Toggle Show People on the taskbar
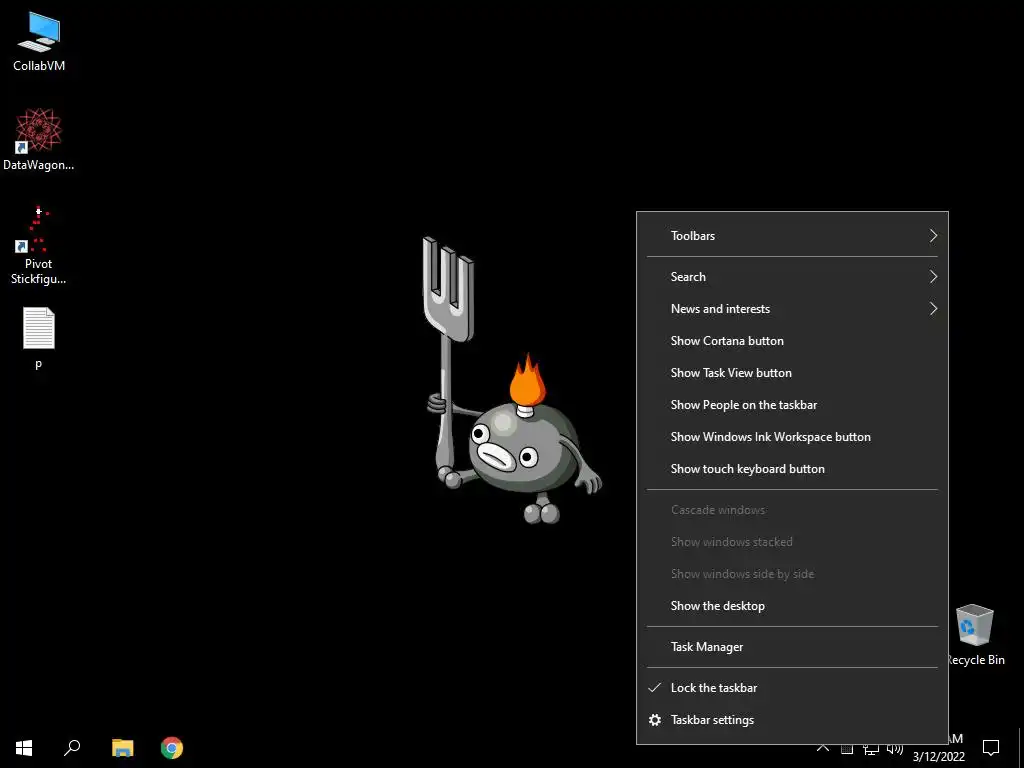Image resolution: width=1024 pixels, height=768 pixels. (792, 405)
